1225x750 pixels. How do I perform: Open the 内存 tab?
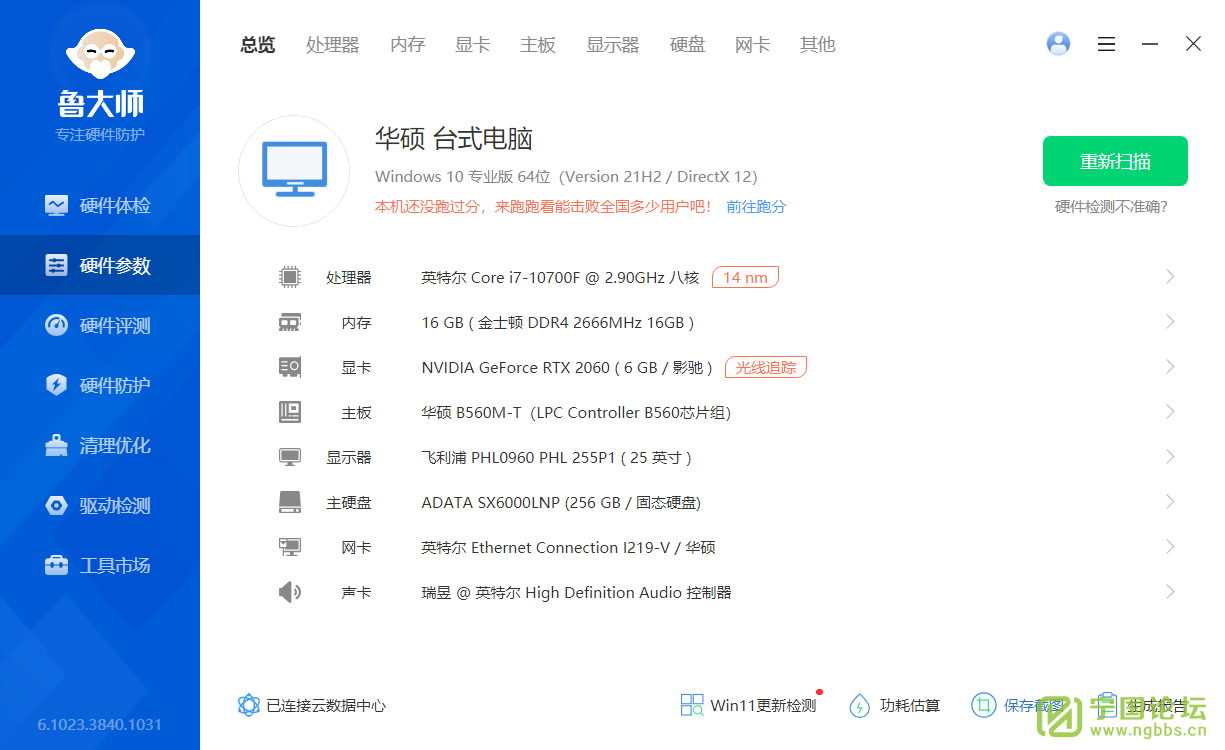point(407,45)
